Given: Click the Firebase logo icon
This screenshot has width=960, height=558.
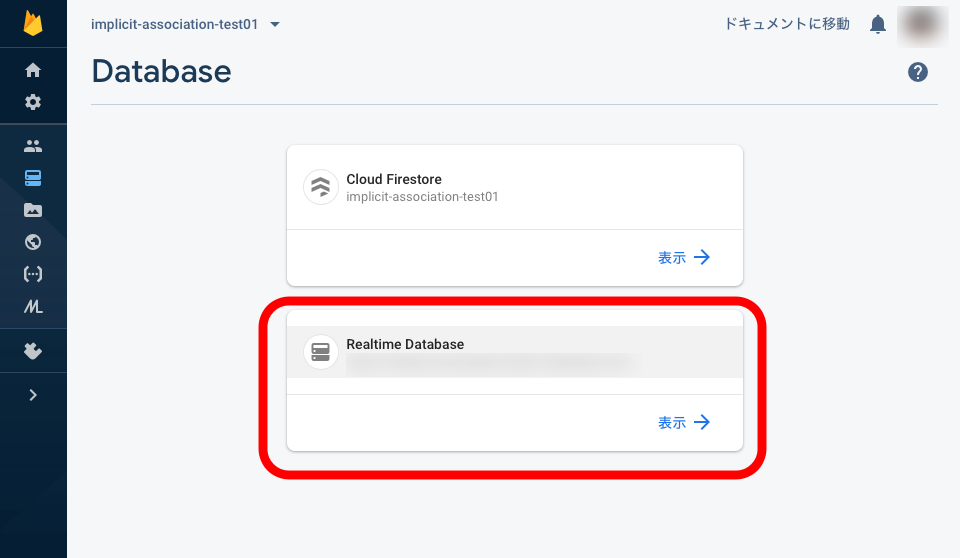Looking at the screenshot, I should pyautogui.click(x=33, y=23).
